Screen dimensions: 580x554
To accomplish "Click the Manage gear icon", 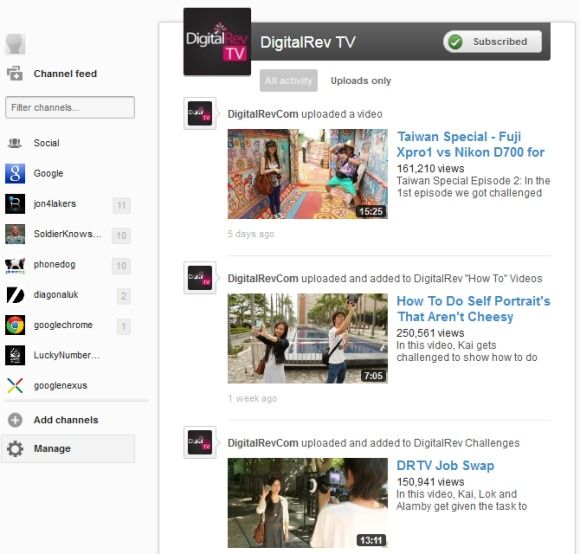I will (x=15, y=449).
